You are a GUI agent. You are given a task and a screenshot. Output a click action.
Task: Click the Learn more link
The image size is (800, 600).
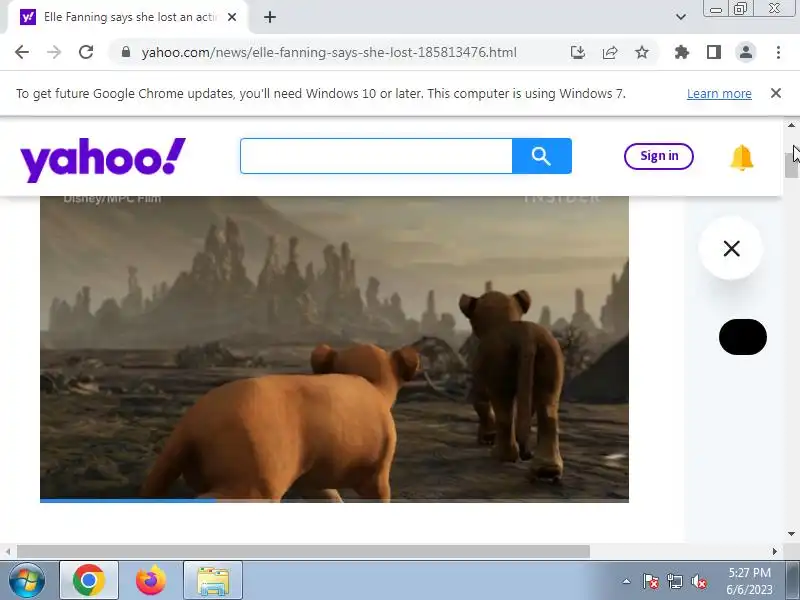coord(719,93)
